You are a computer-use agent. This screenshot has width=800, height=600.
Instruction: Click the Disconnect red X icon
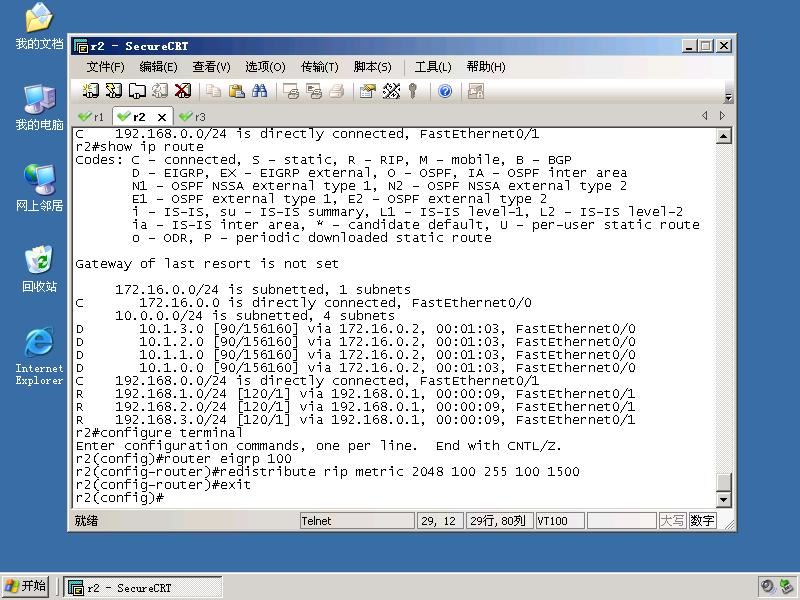183,91
